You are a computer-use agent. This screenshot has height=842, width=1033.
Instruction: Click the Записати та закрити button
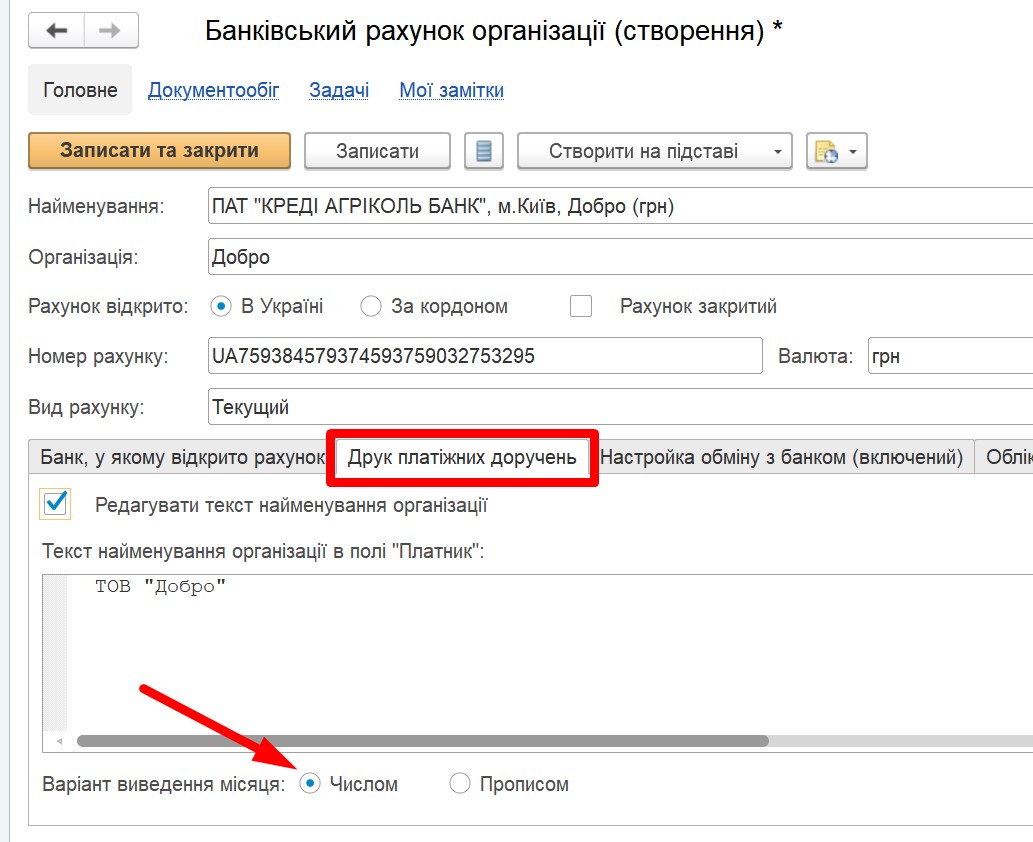pos(159,151)
